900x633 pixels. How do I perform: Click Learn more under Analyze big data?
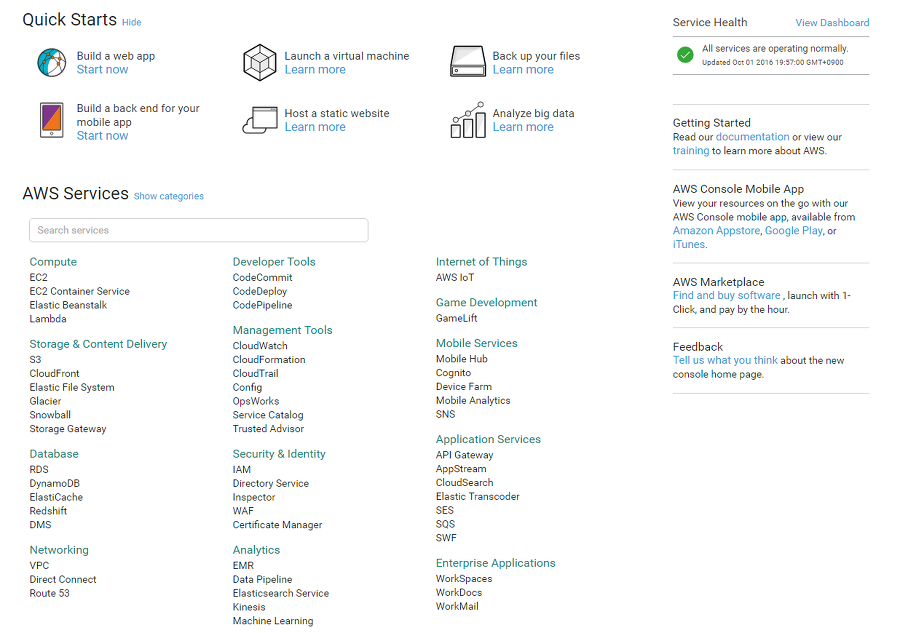click(x=523, y=127)
